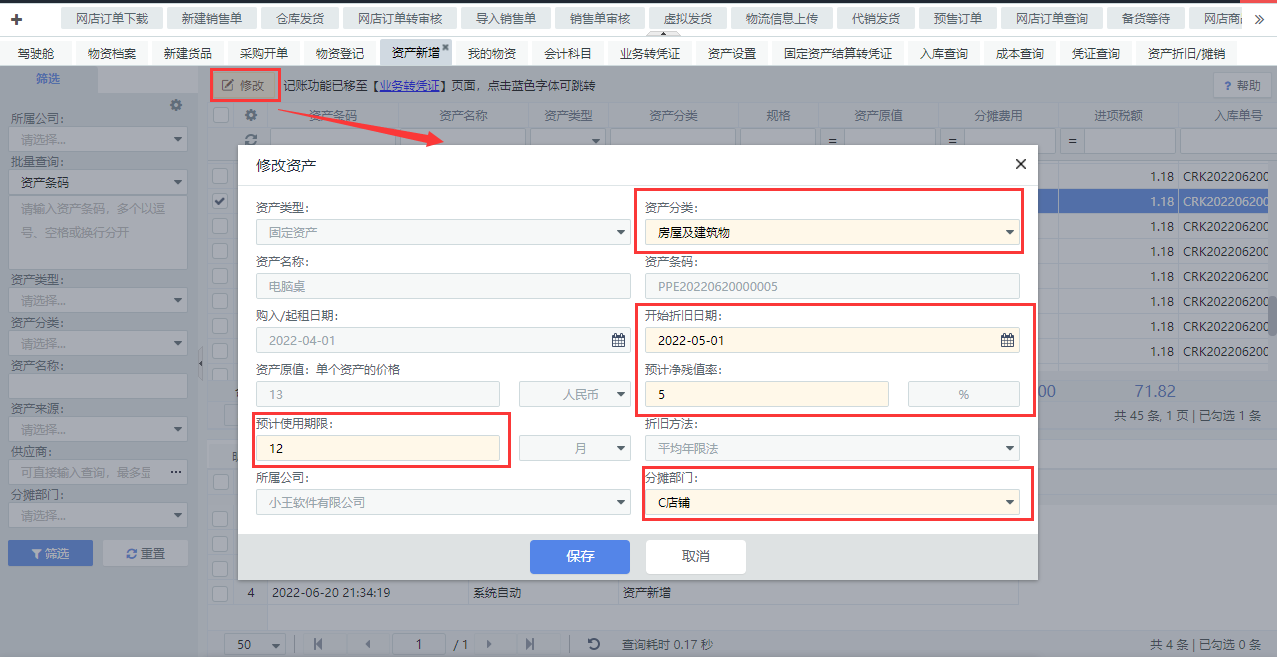Open the 凭证查询 tab
The image size is (1277, 657).
click(1095, 53)
